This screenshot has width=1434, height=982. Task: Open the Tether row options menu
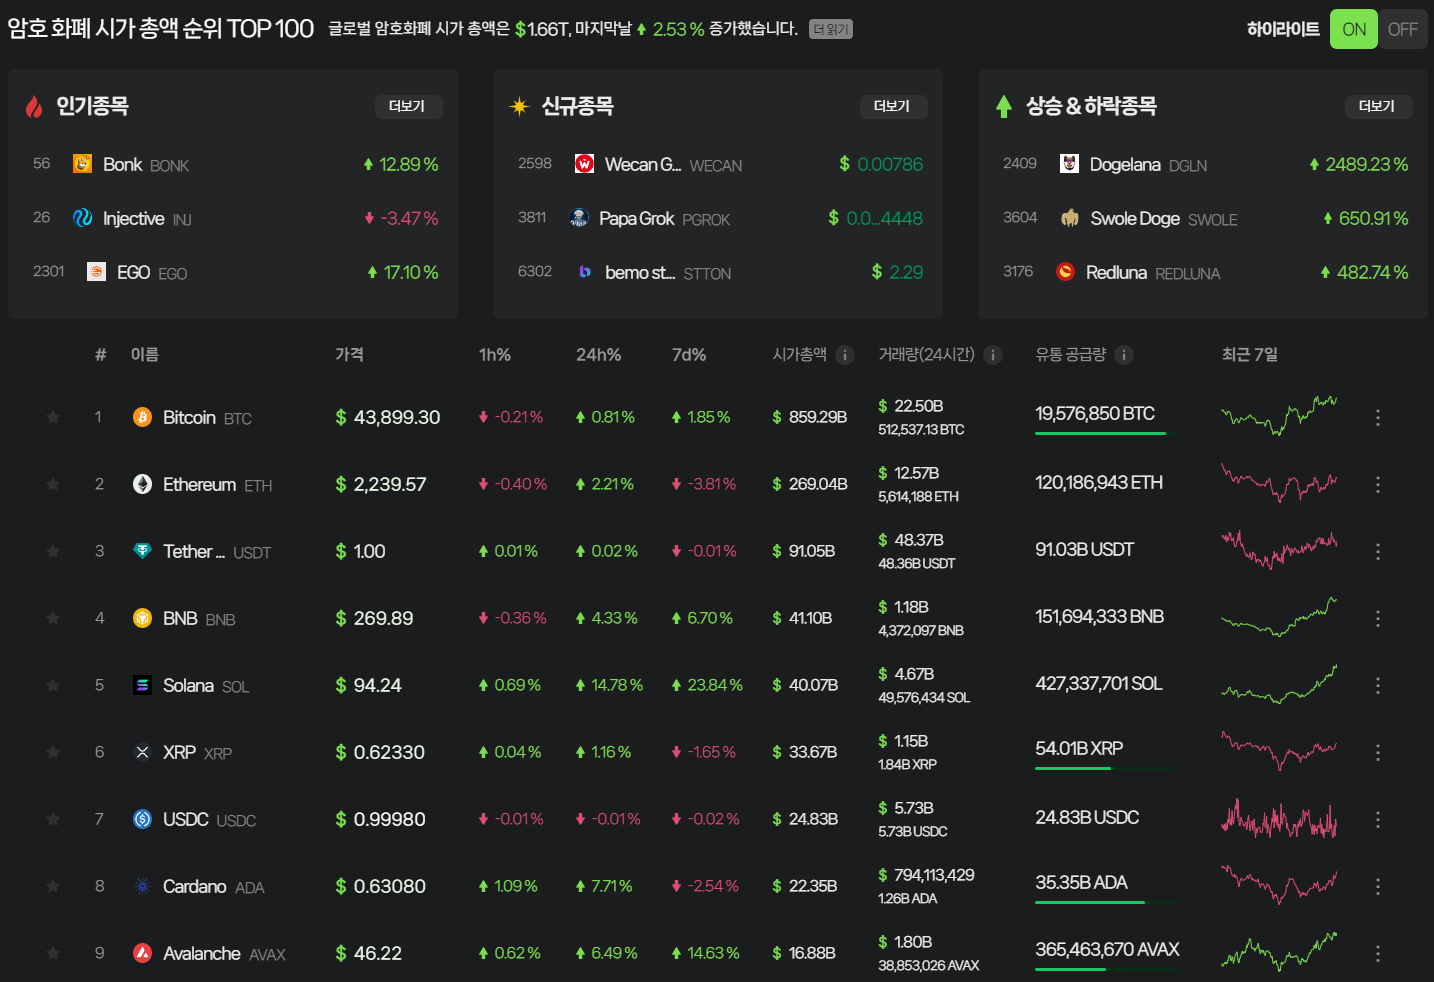[x=1378, y=551]
